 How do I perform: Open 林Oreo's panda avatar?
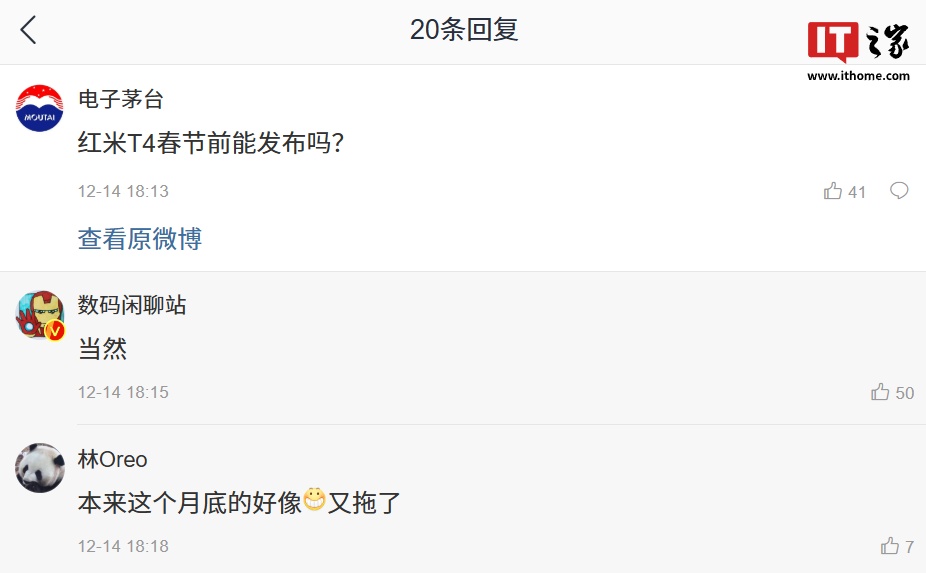point(40,468)
